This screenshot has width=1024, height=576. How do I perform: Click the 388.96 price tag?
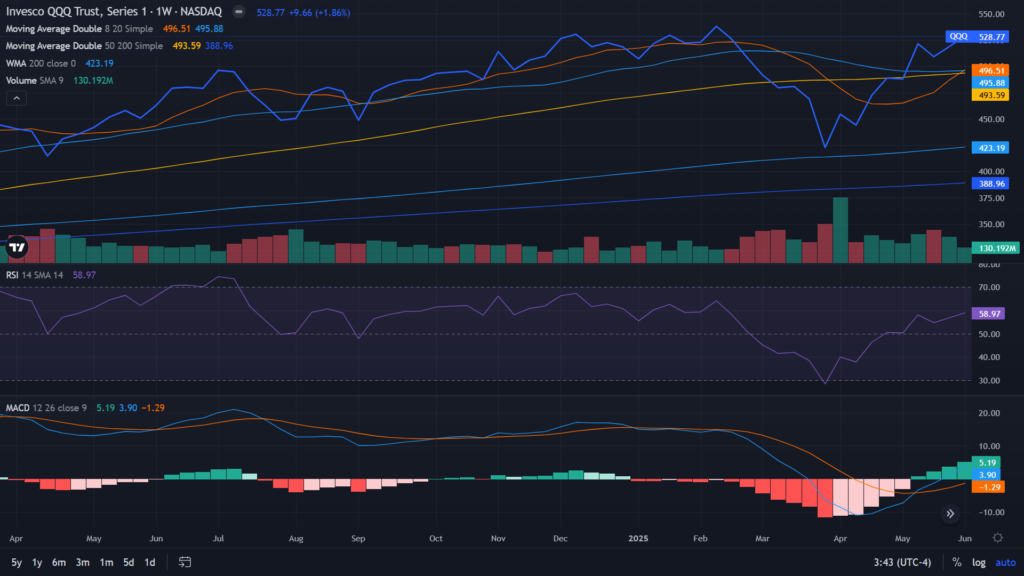(x=991, y=184)
